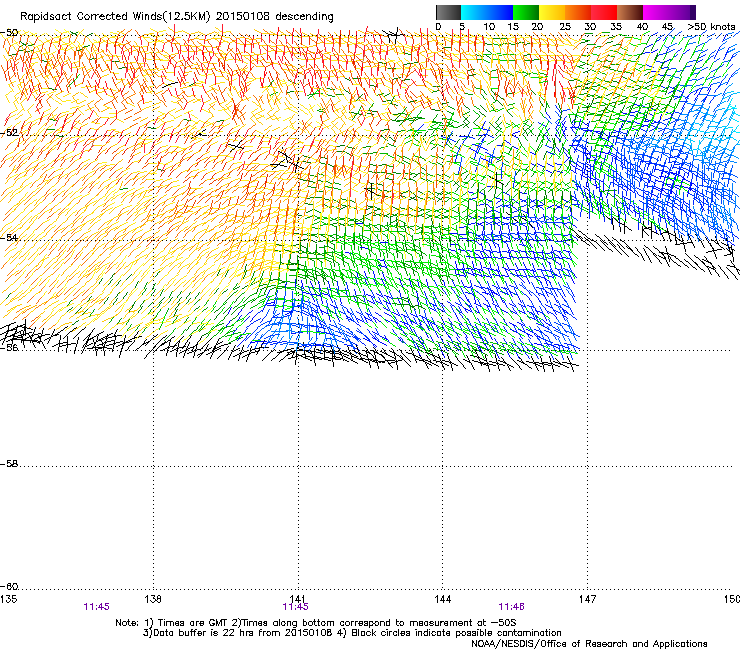Click the red 30-35 knots color swatch
The image size is (740, 650).
point(604,12)
